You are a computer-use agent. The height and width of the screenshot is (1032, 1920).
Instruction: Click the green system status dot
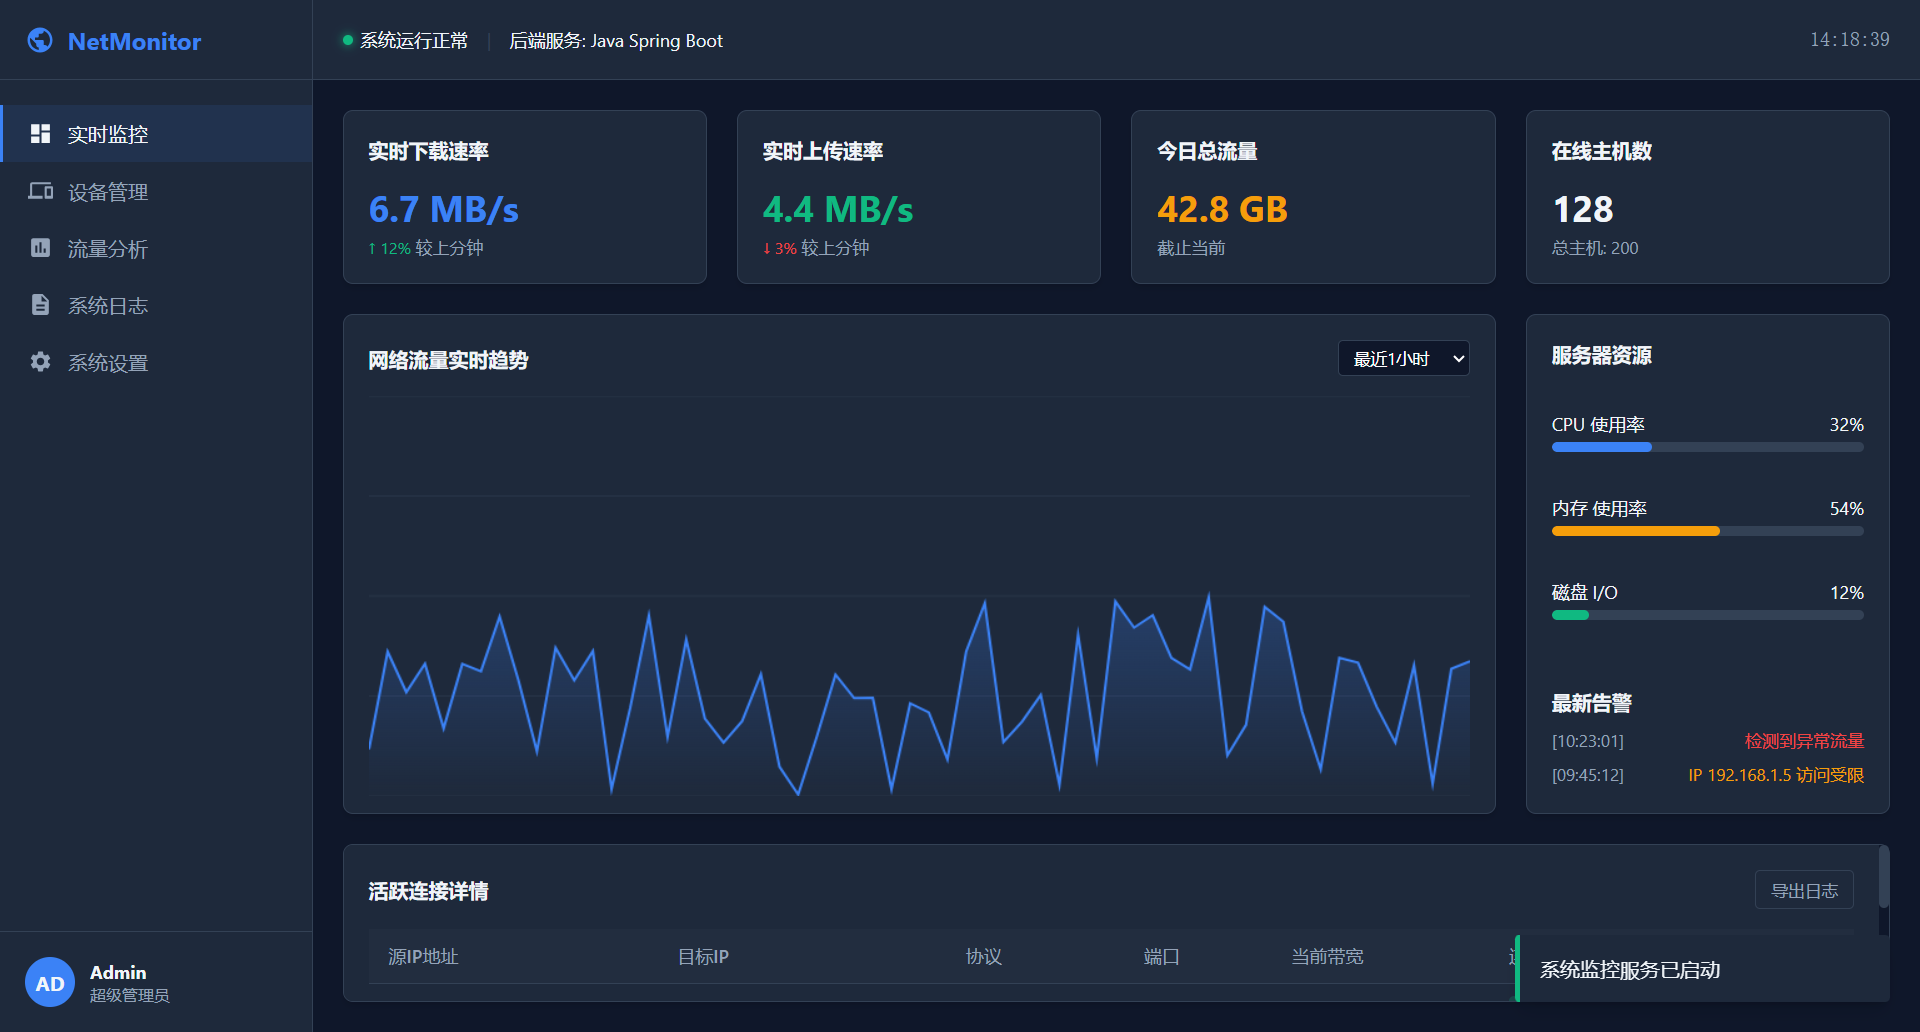click(348, 41)
